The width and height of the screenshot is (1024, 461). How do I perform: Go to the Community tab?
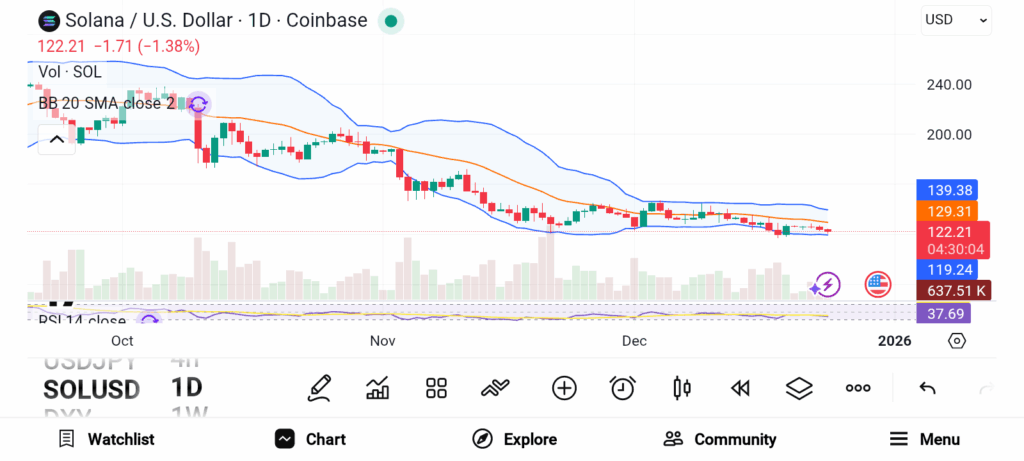[x=720, y=439]
